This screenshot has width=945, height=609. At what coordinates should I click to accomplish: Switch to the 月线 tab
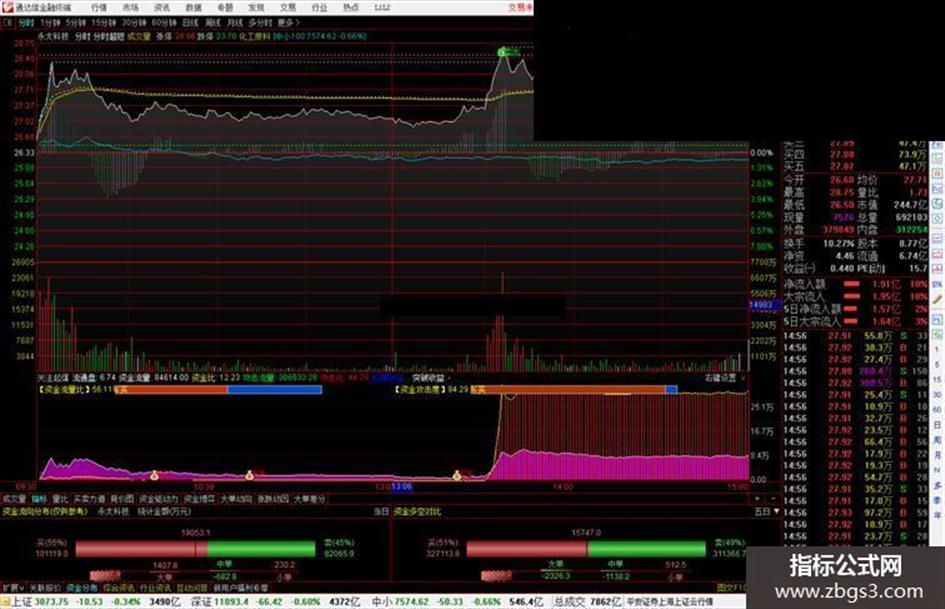click(x=234, y=23)
